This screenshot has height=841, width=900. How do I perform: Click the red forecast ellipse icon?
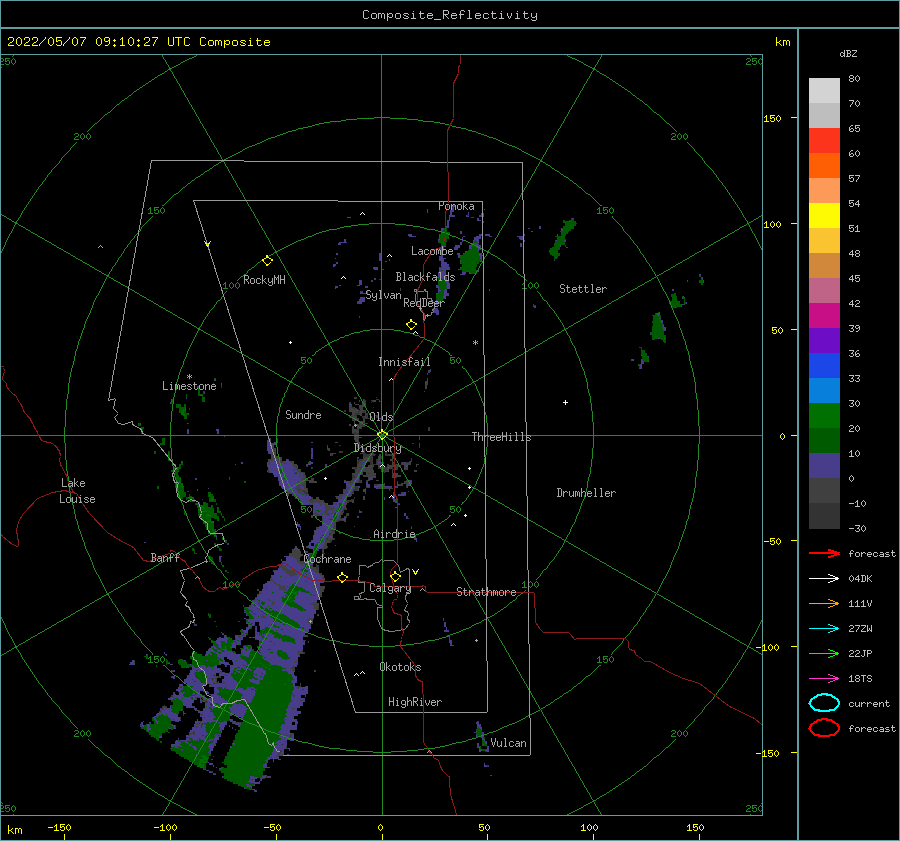pyautogui.click(x=824, y=728)
